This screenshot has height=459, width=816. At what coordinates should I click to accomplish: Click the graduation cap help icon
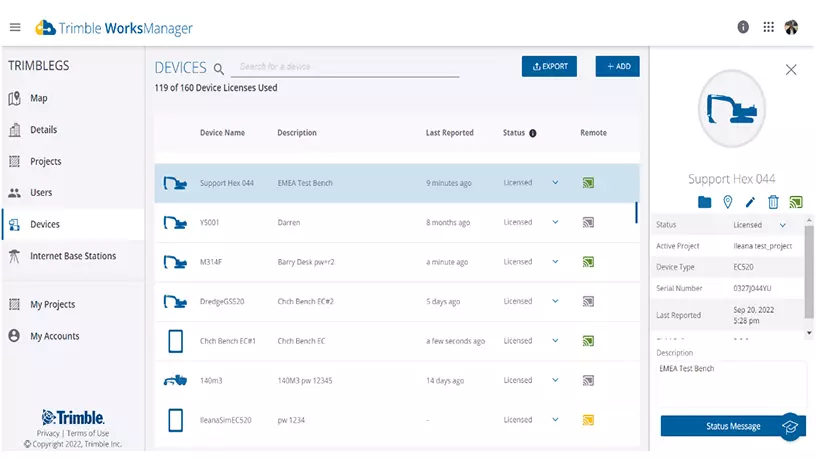tap(790, 427)
